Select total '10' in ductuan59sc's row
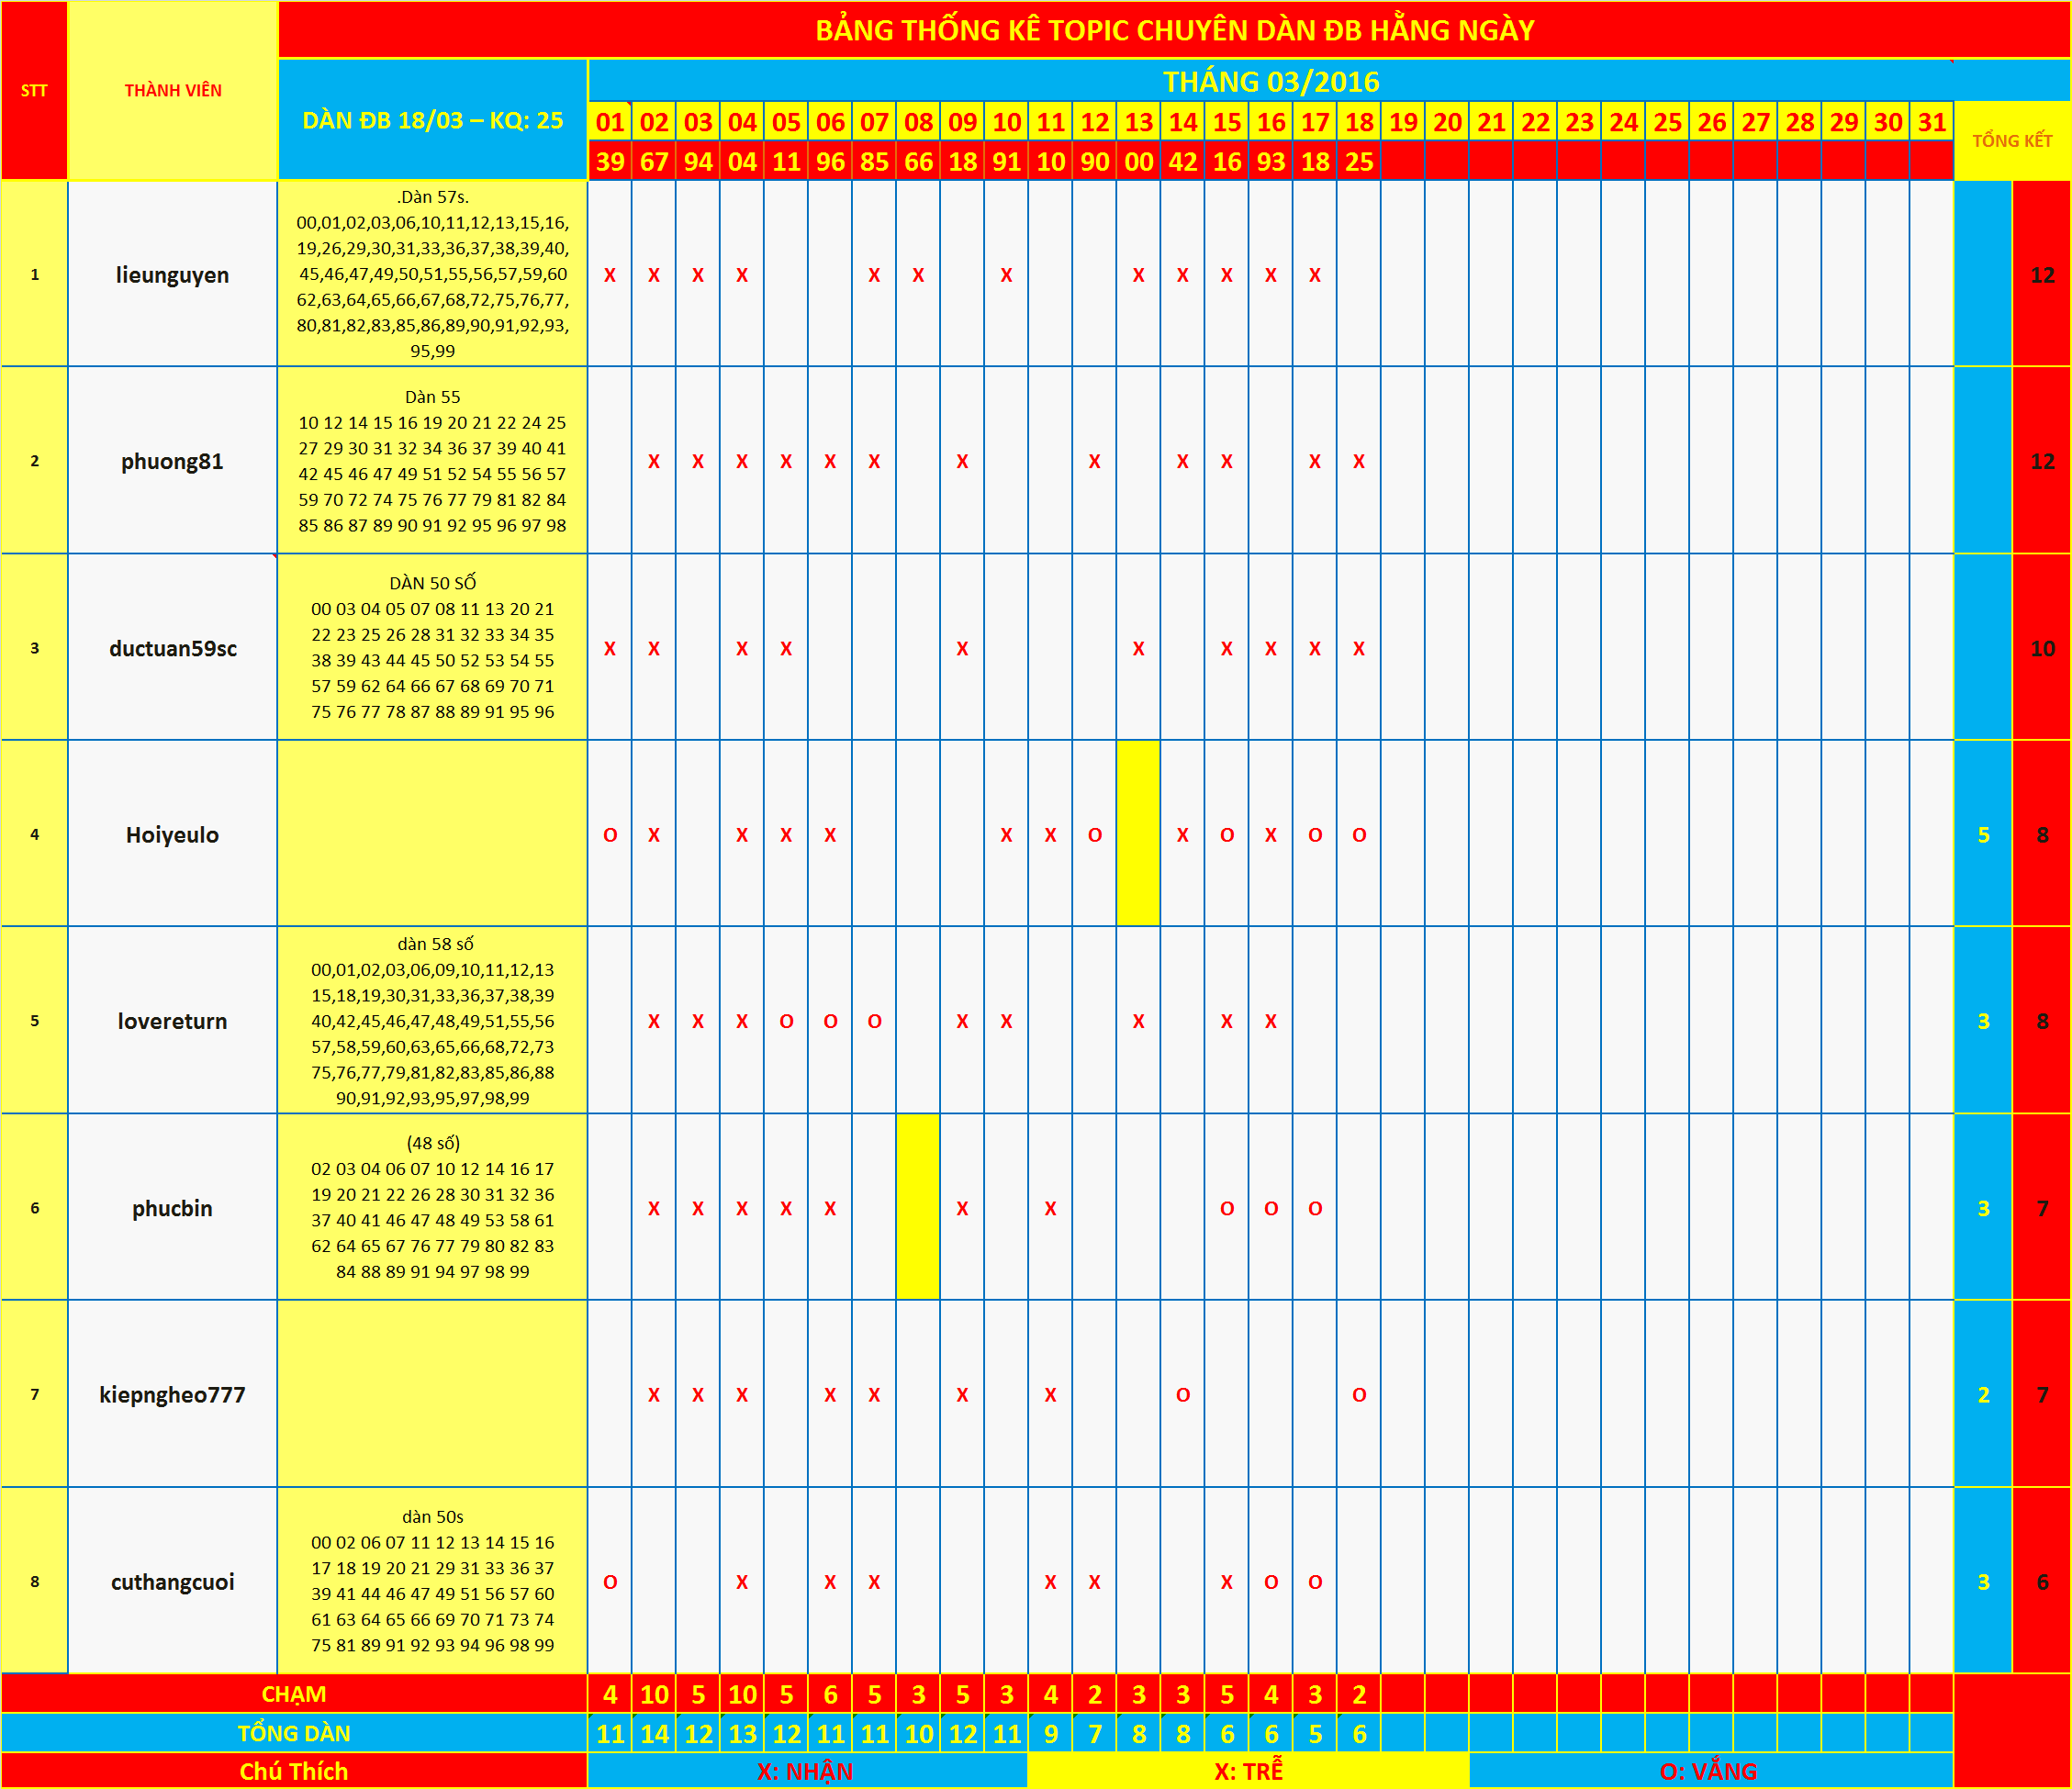The image size is (2072, 1789). click(x=2042, y=648)
